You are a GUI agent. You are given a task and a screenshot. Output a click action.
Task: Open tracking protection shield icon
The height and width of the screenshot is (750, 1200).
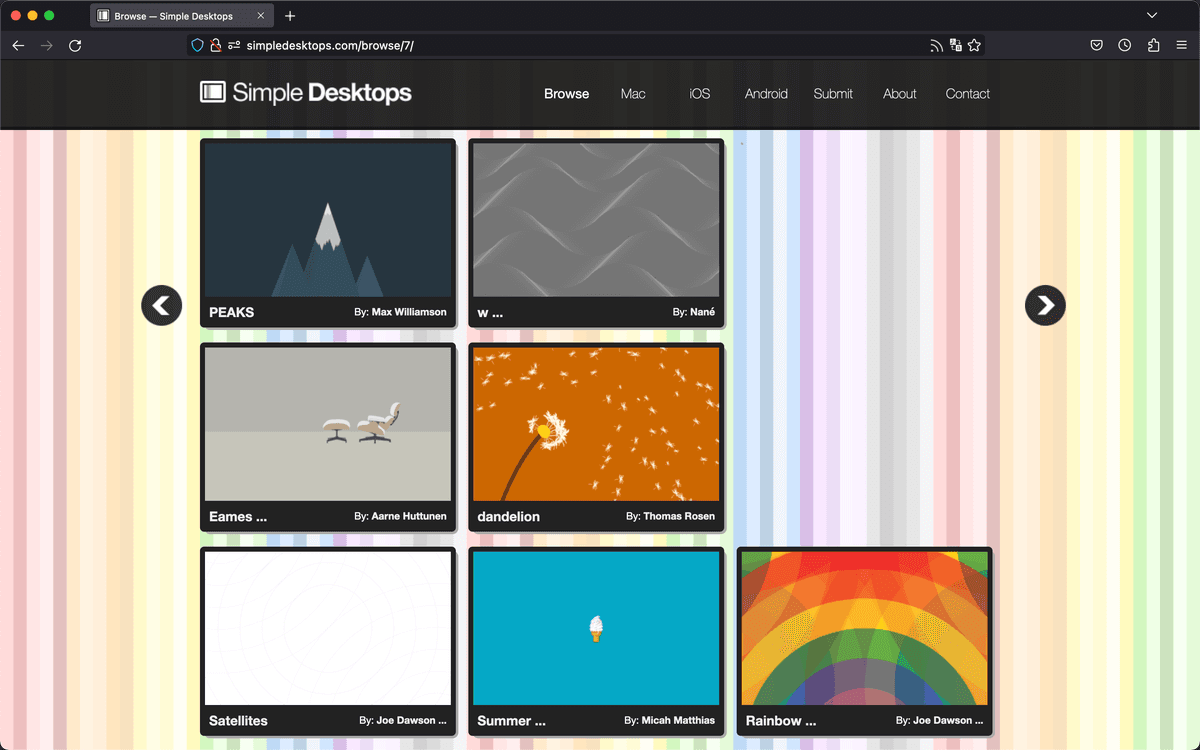(197, 45)
